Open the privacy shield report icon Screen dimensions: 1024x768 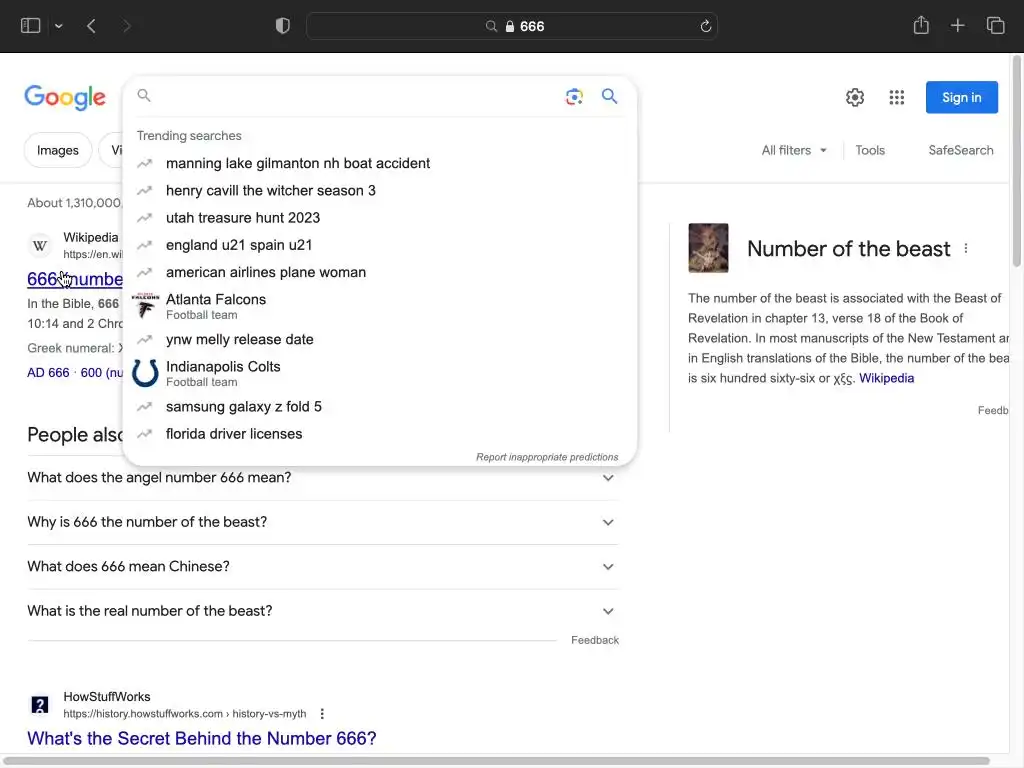[x=283, y=26]
